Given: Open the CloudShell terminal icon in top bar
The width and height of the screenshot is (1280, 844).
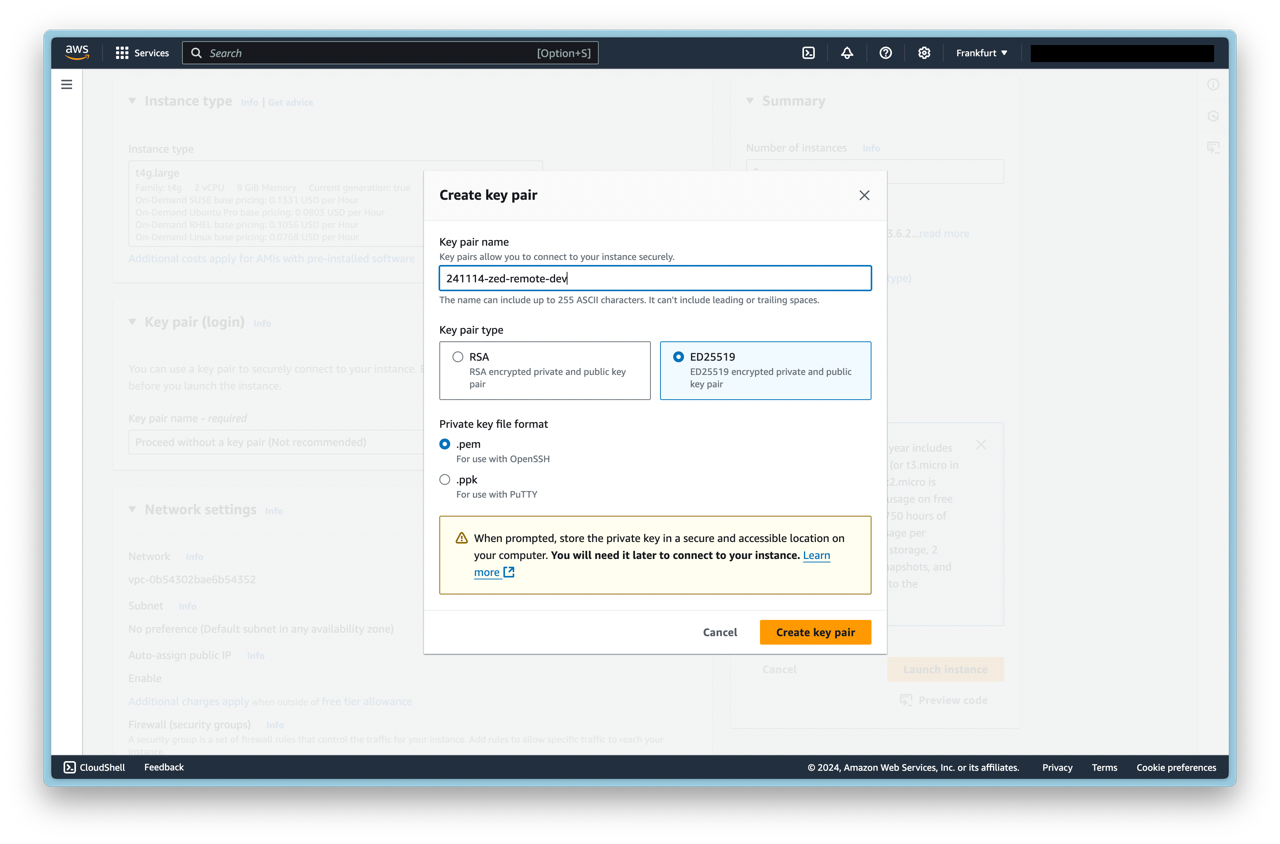Looking at the screenshot, I should pos(808,52).
